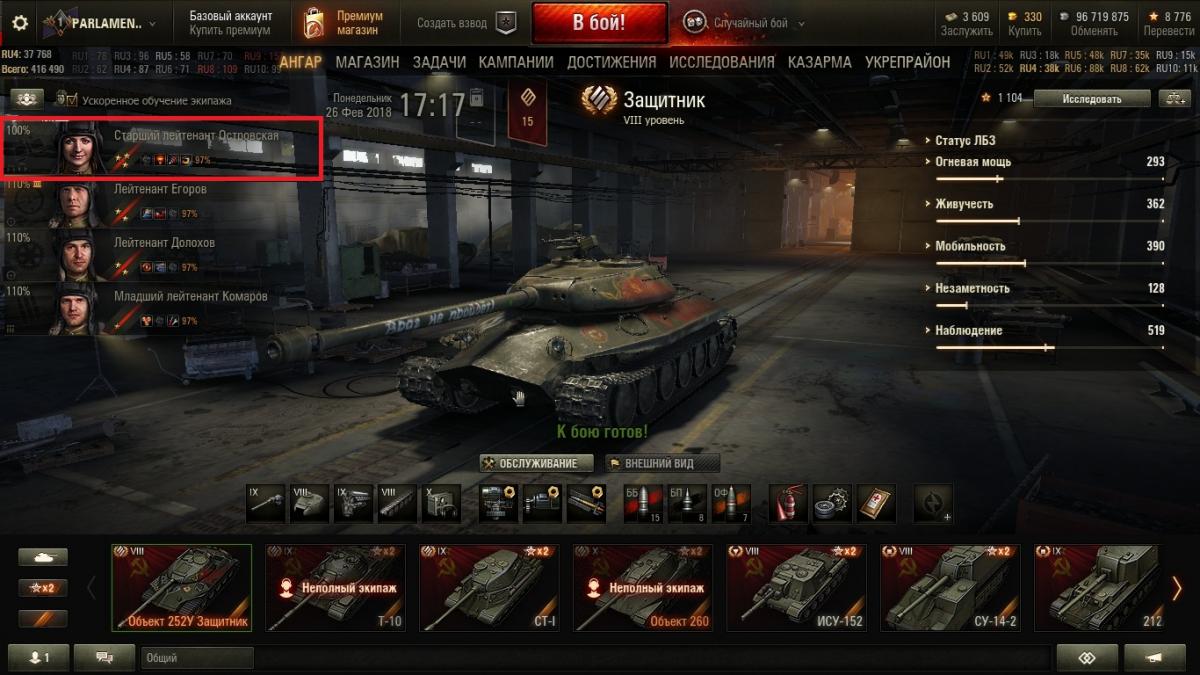Start battle with В бой! button

tap(599, 22)
